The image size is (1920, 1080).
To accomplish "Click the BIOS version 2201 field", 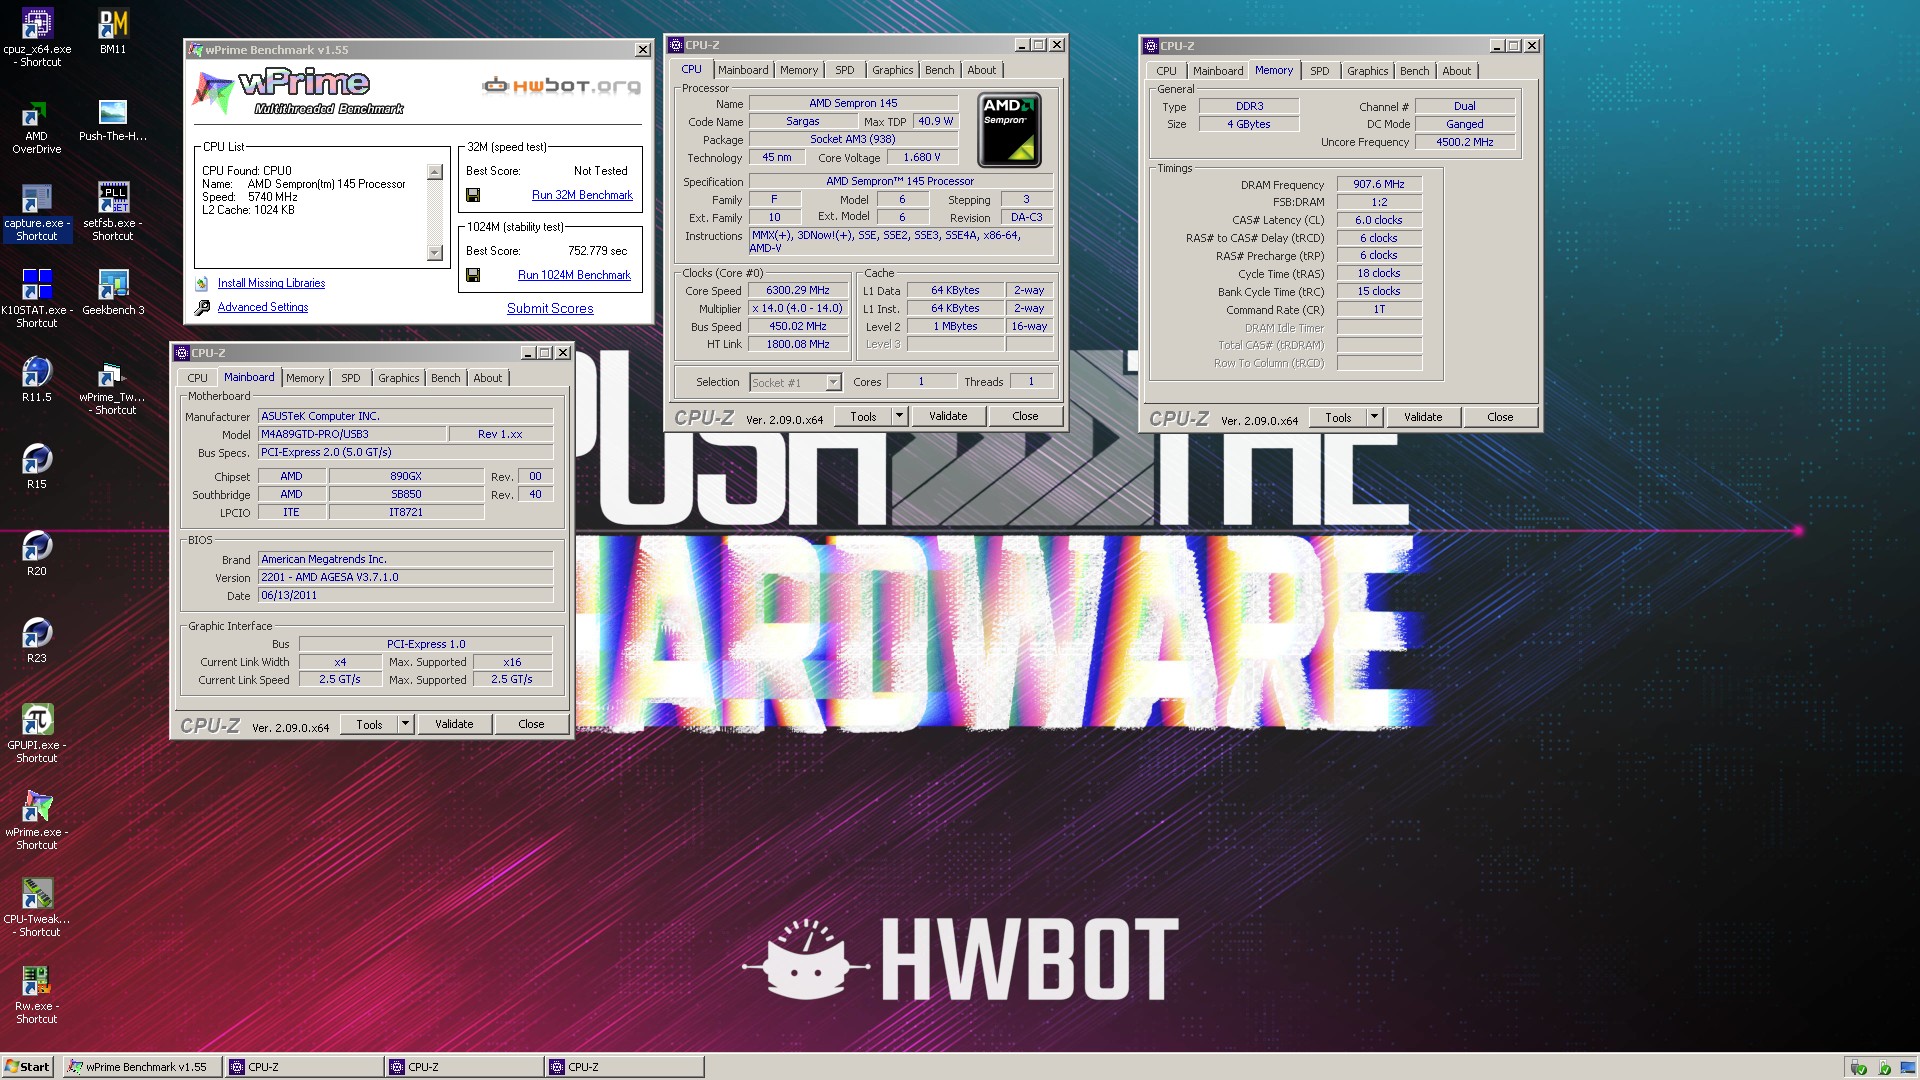I will point(405,578).
